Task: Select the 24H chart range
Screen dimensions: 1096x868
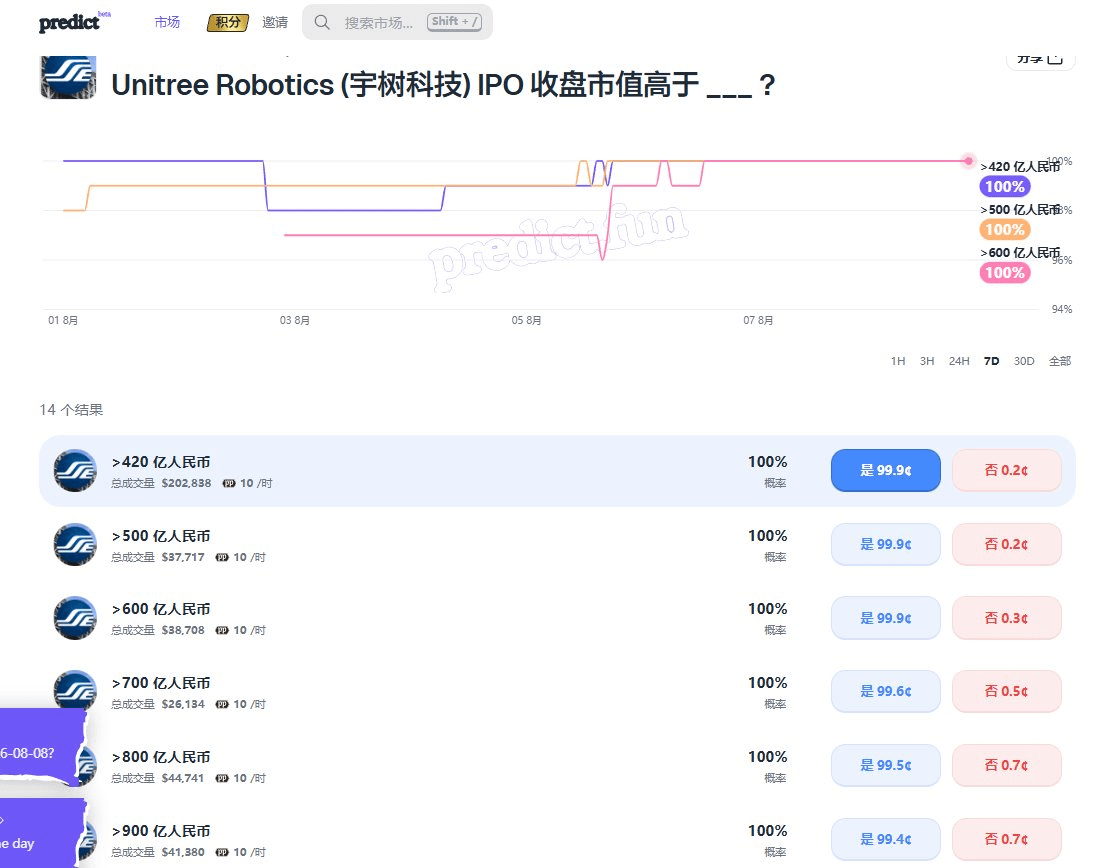Action: click(x=959, y=361)
